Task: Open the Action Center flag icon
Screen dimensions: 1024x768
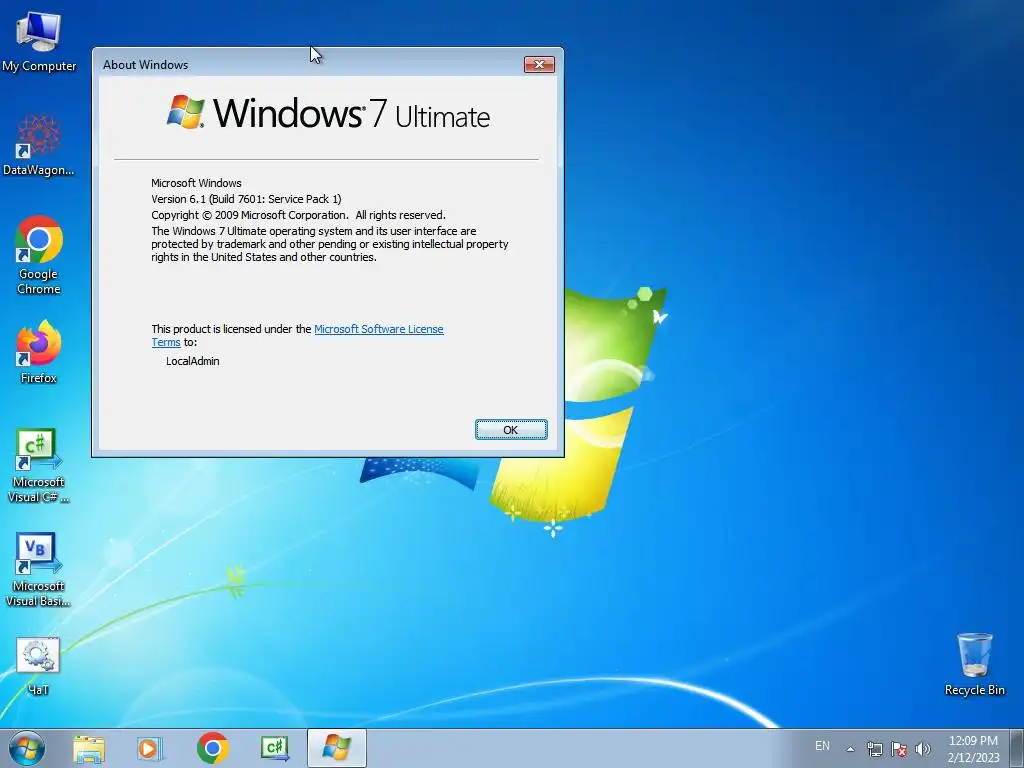Action: (x=899, y=749)
